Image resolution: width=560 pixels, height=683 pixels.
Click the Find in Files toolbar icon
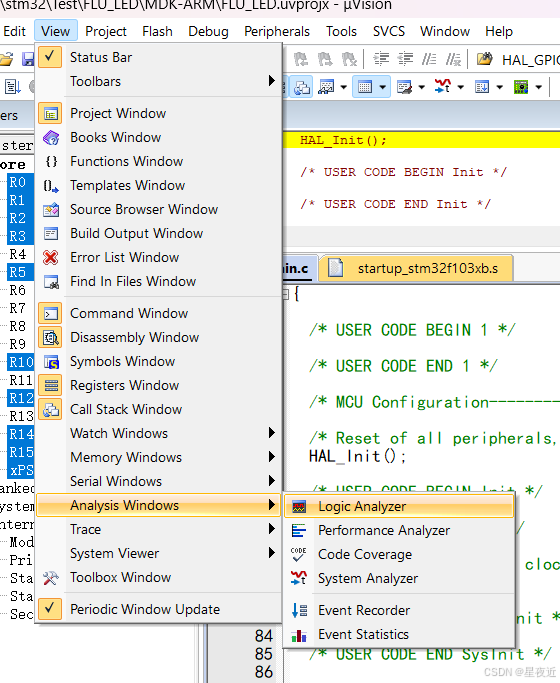pos(484,58)
